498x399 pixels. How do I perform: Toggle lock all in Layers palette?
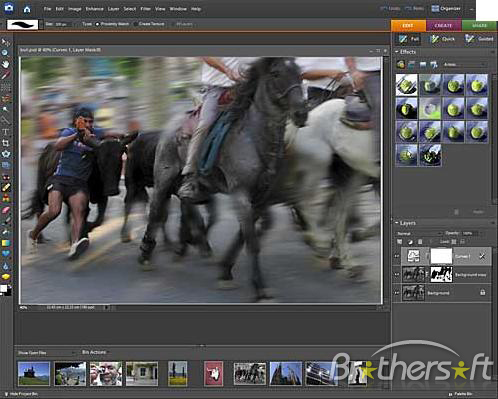coord(462,242)
